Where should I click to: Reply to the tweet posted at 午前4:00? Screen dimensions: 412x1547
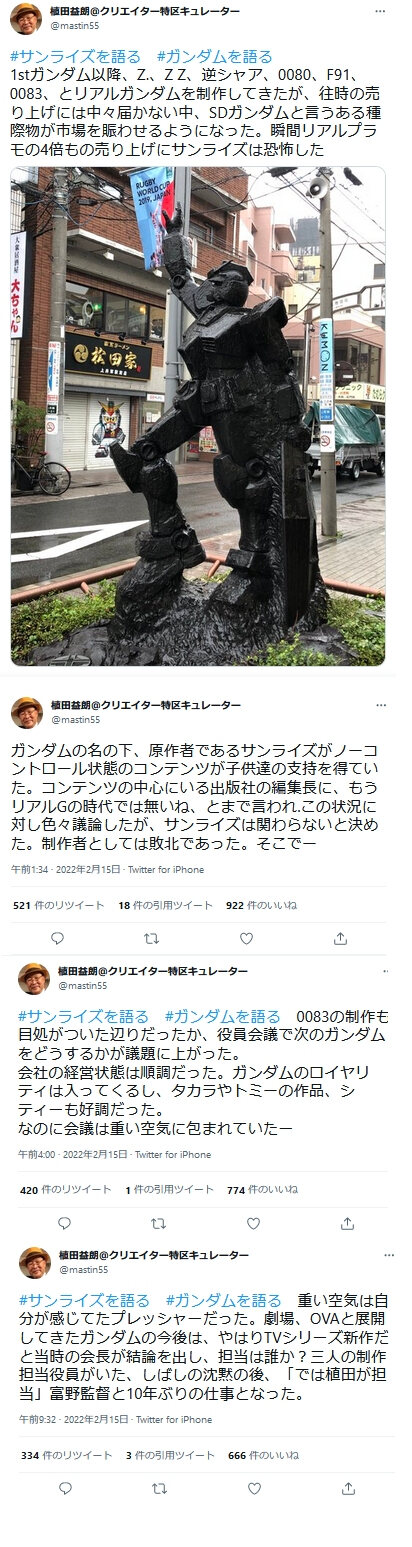click(x=64, y=1223)
